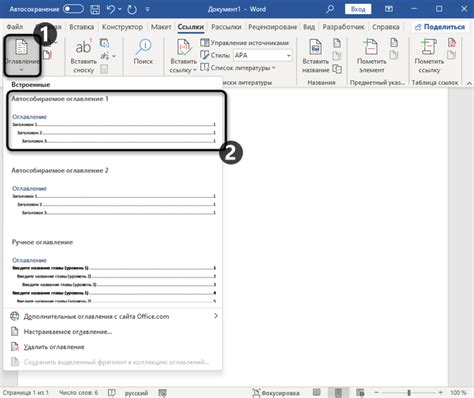Viewport: 474px width, 398px height.
Task: Open the search magnifier in title bar
Action: pos(330,9)
